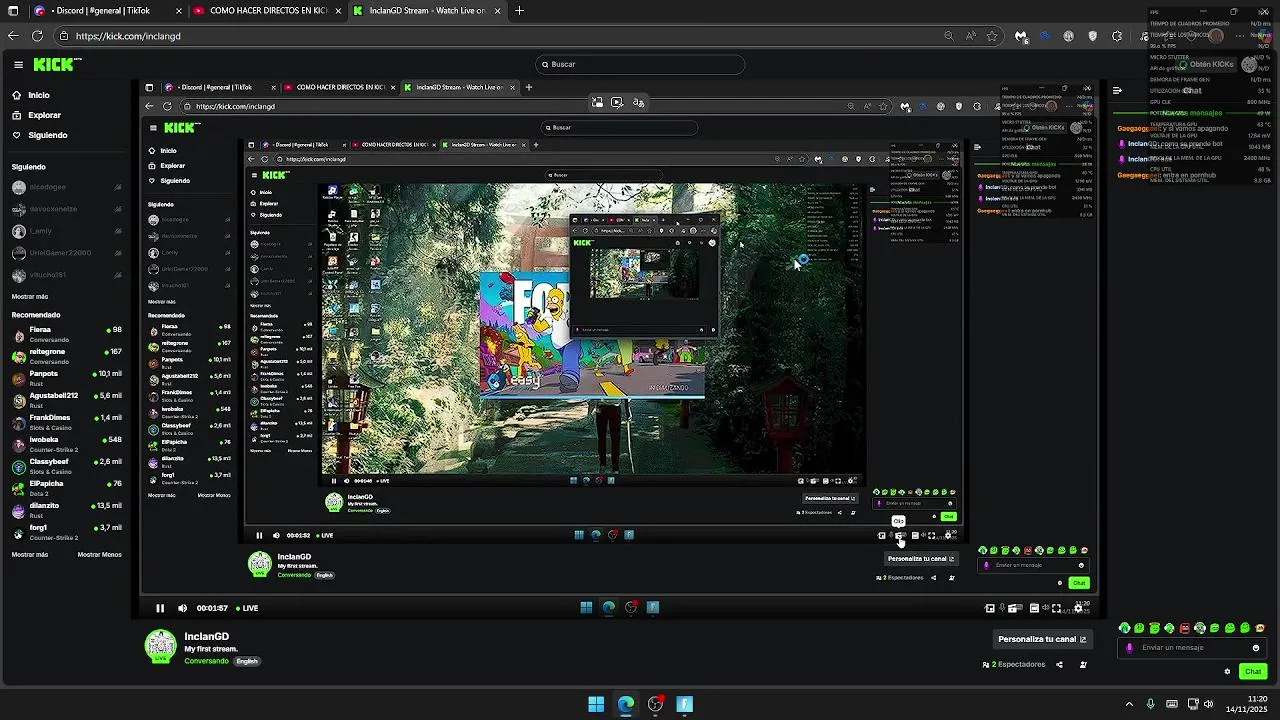Image resolution: width=1280 pixels, height=720 pixels.
Task: Click outermost address bar zoom magnifier icon
Action: pos(949,36)
